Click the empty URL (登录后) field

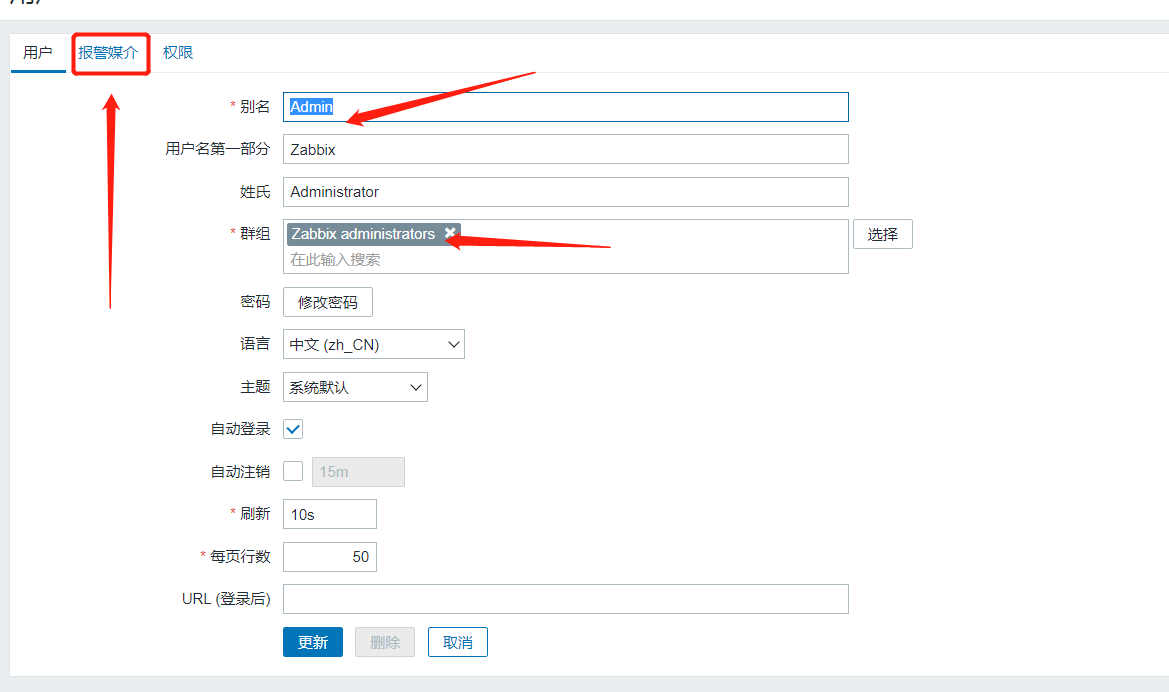tap(566, 599)
